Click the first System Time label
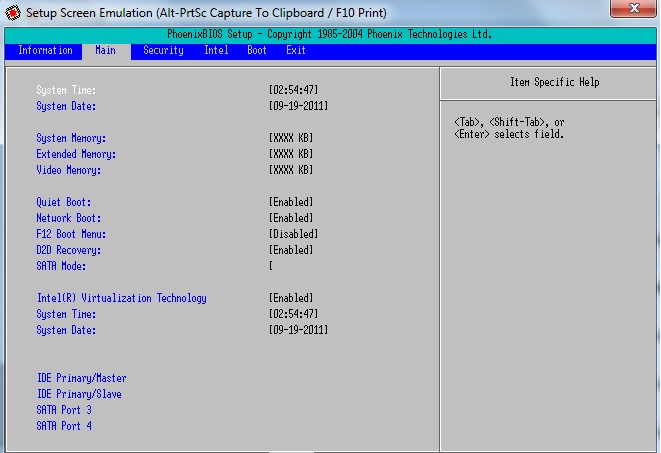The image size is (661, 453). [x=66, y=90]
